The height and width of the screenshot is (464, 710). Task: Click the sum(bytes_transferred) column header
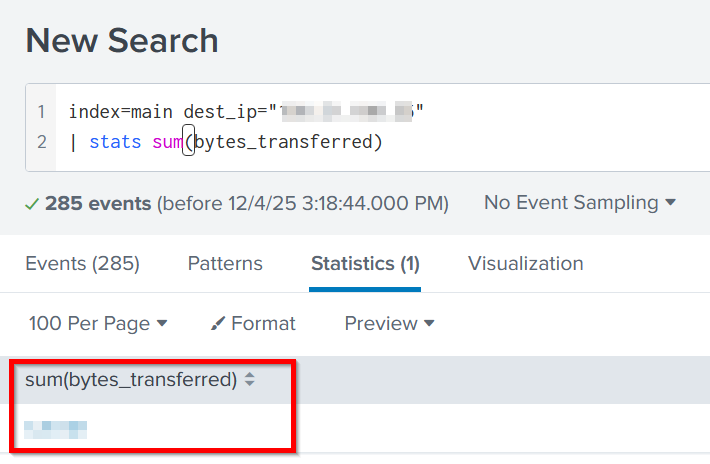(130, 380)
